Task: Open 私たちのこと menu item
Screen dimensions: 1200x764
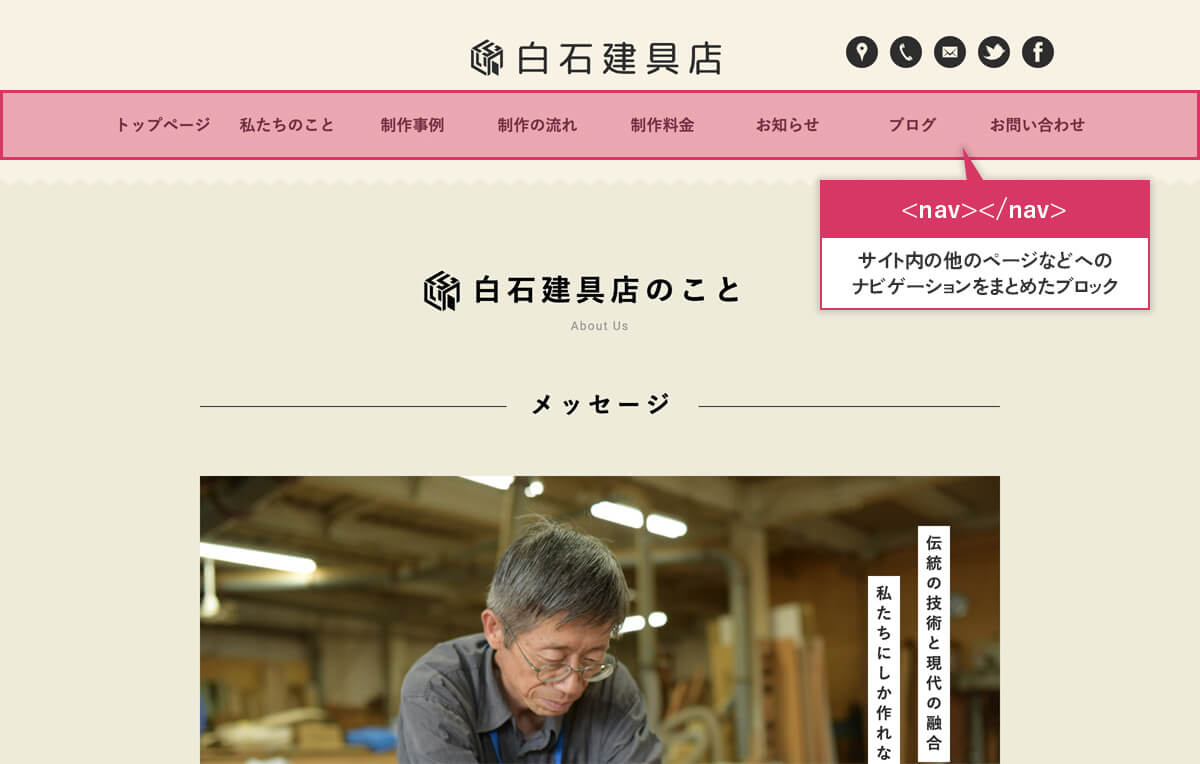Action: click(x=287, y=125)
